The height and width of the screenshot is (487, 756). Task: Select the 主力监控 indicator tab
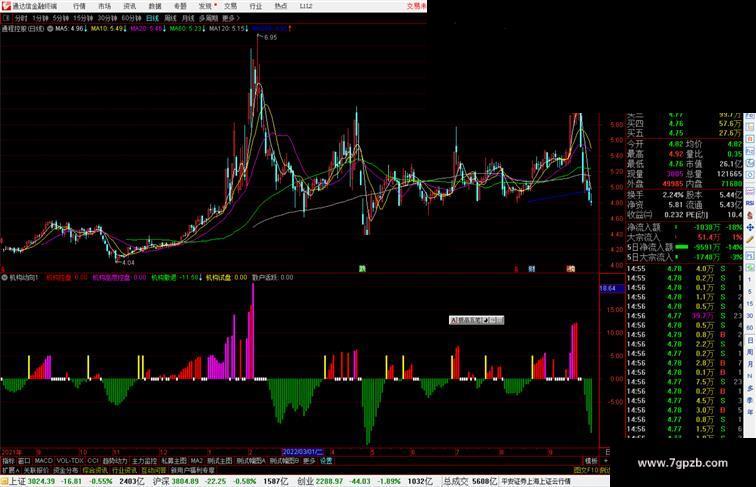pos(145,461)
